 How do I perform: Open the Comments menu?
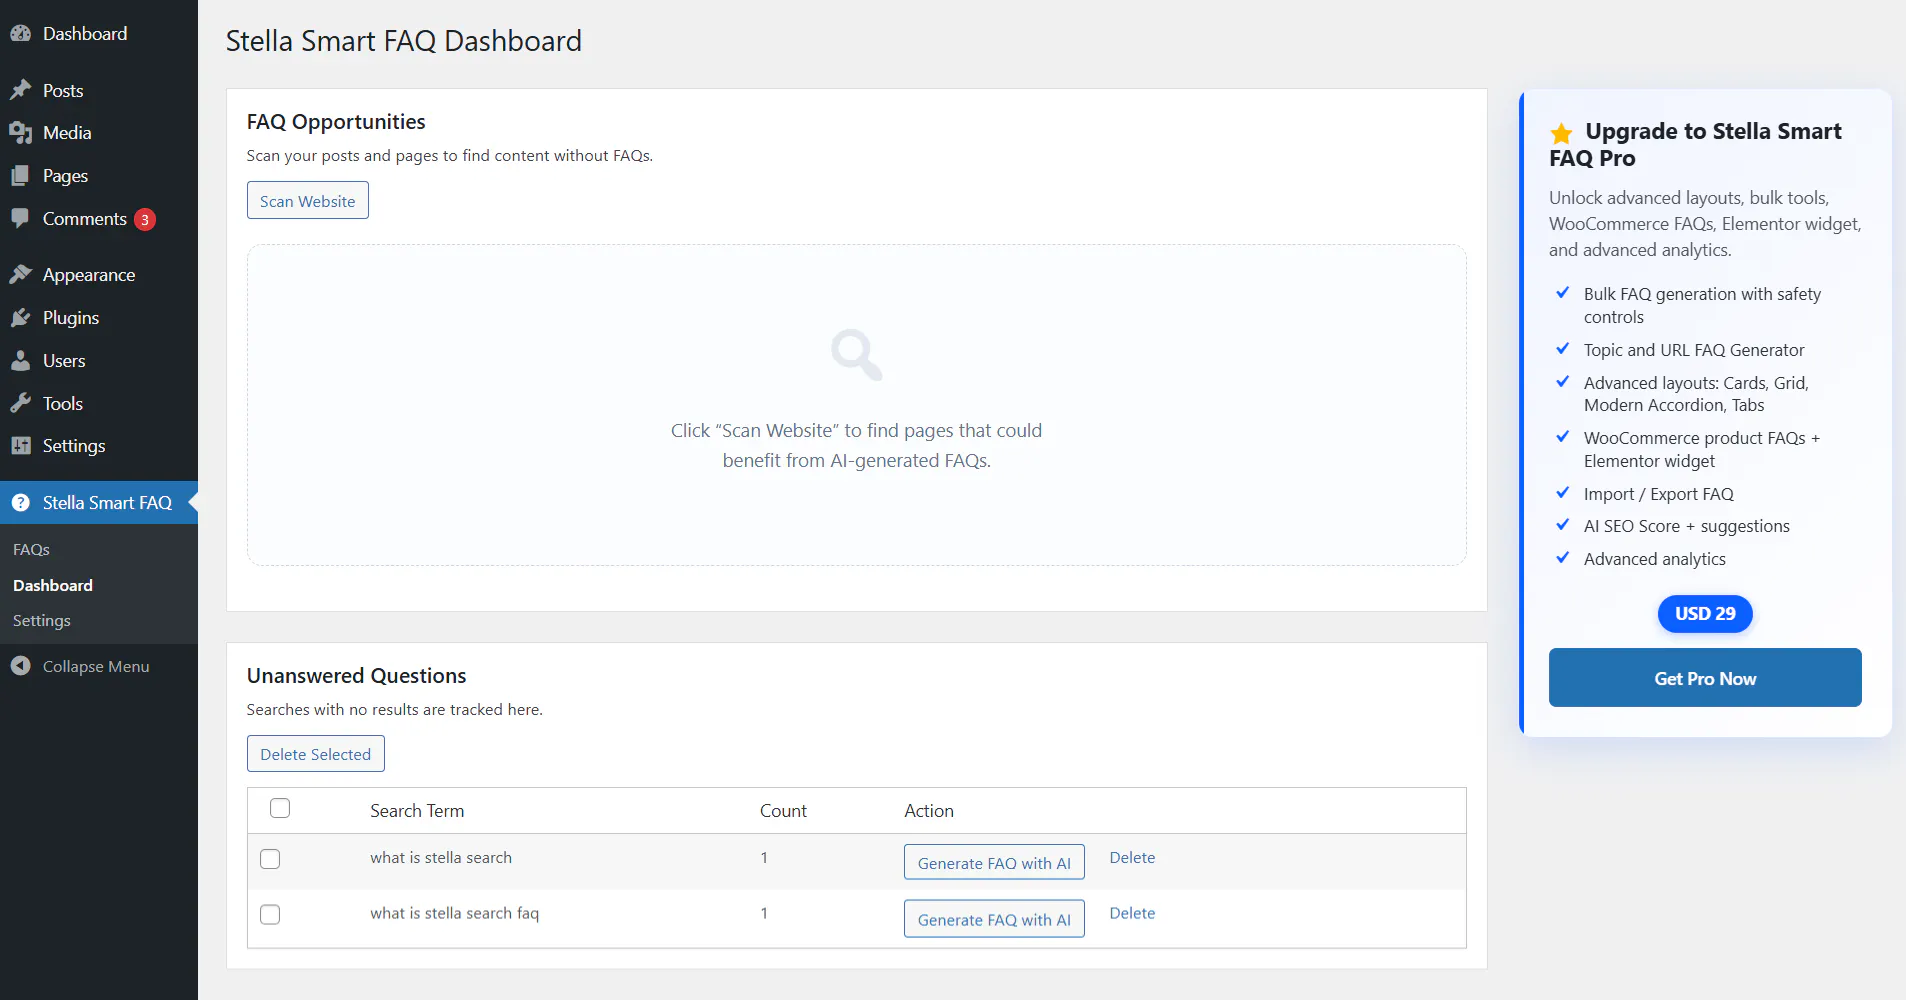tap(99, 218)
